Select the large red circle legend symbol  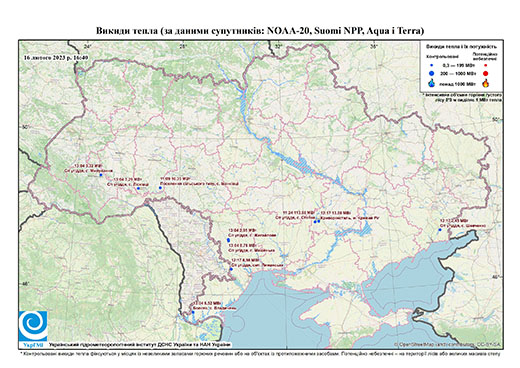(485, 74)
